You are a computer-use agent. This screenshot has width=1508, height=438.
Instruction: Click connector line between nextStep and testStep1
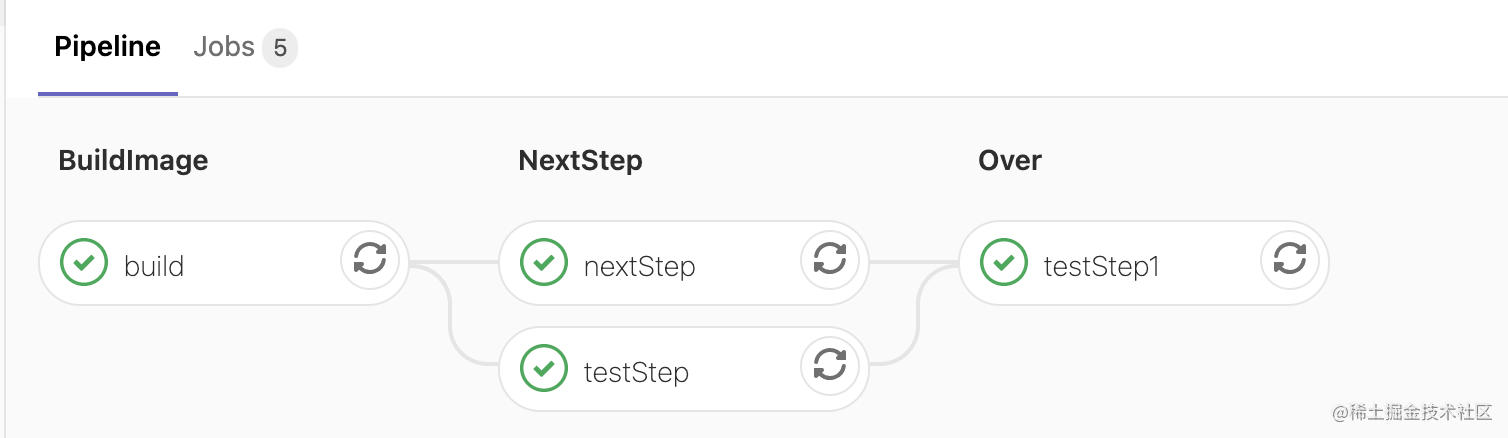tap(912, 263)
